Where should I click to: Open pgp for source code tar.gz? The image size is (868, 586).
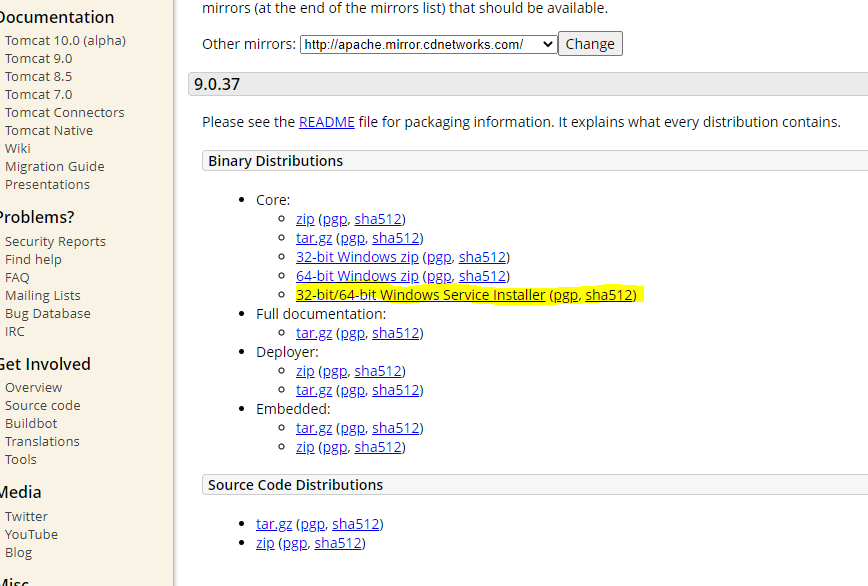pyautogui.click(x=313, y=523)
